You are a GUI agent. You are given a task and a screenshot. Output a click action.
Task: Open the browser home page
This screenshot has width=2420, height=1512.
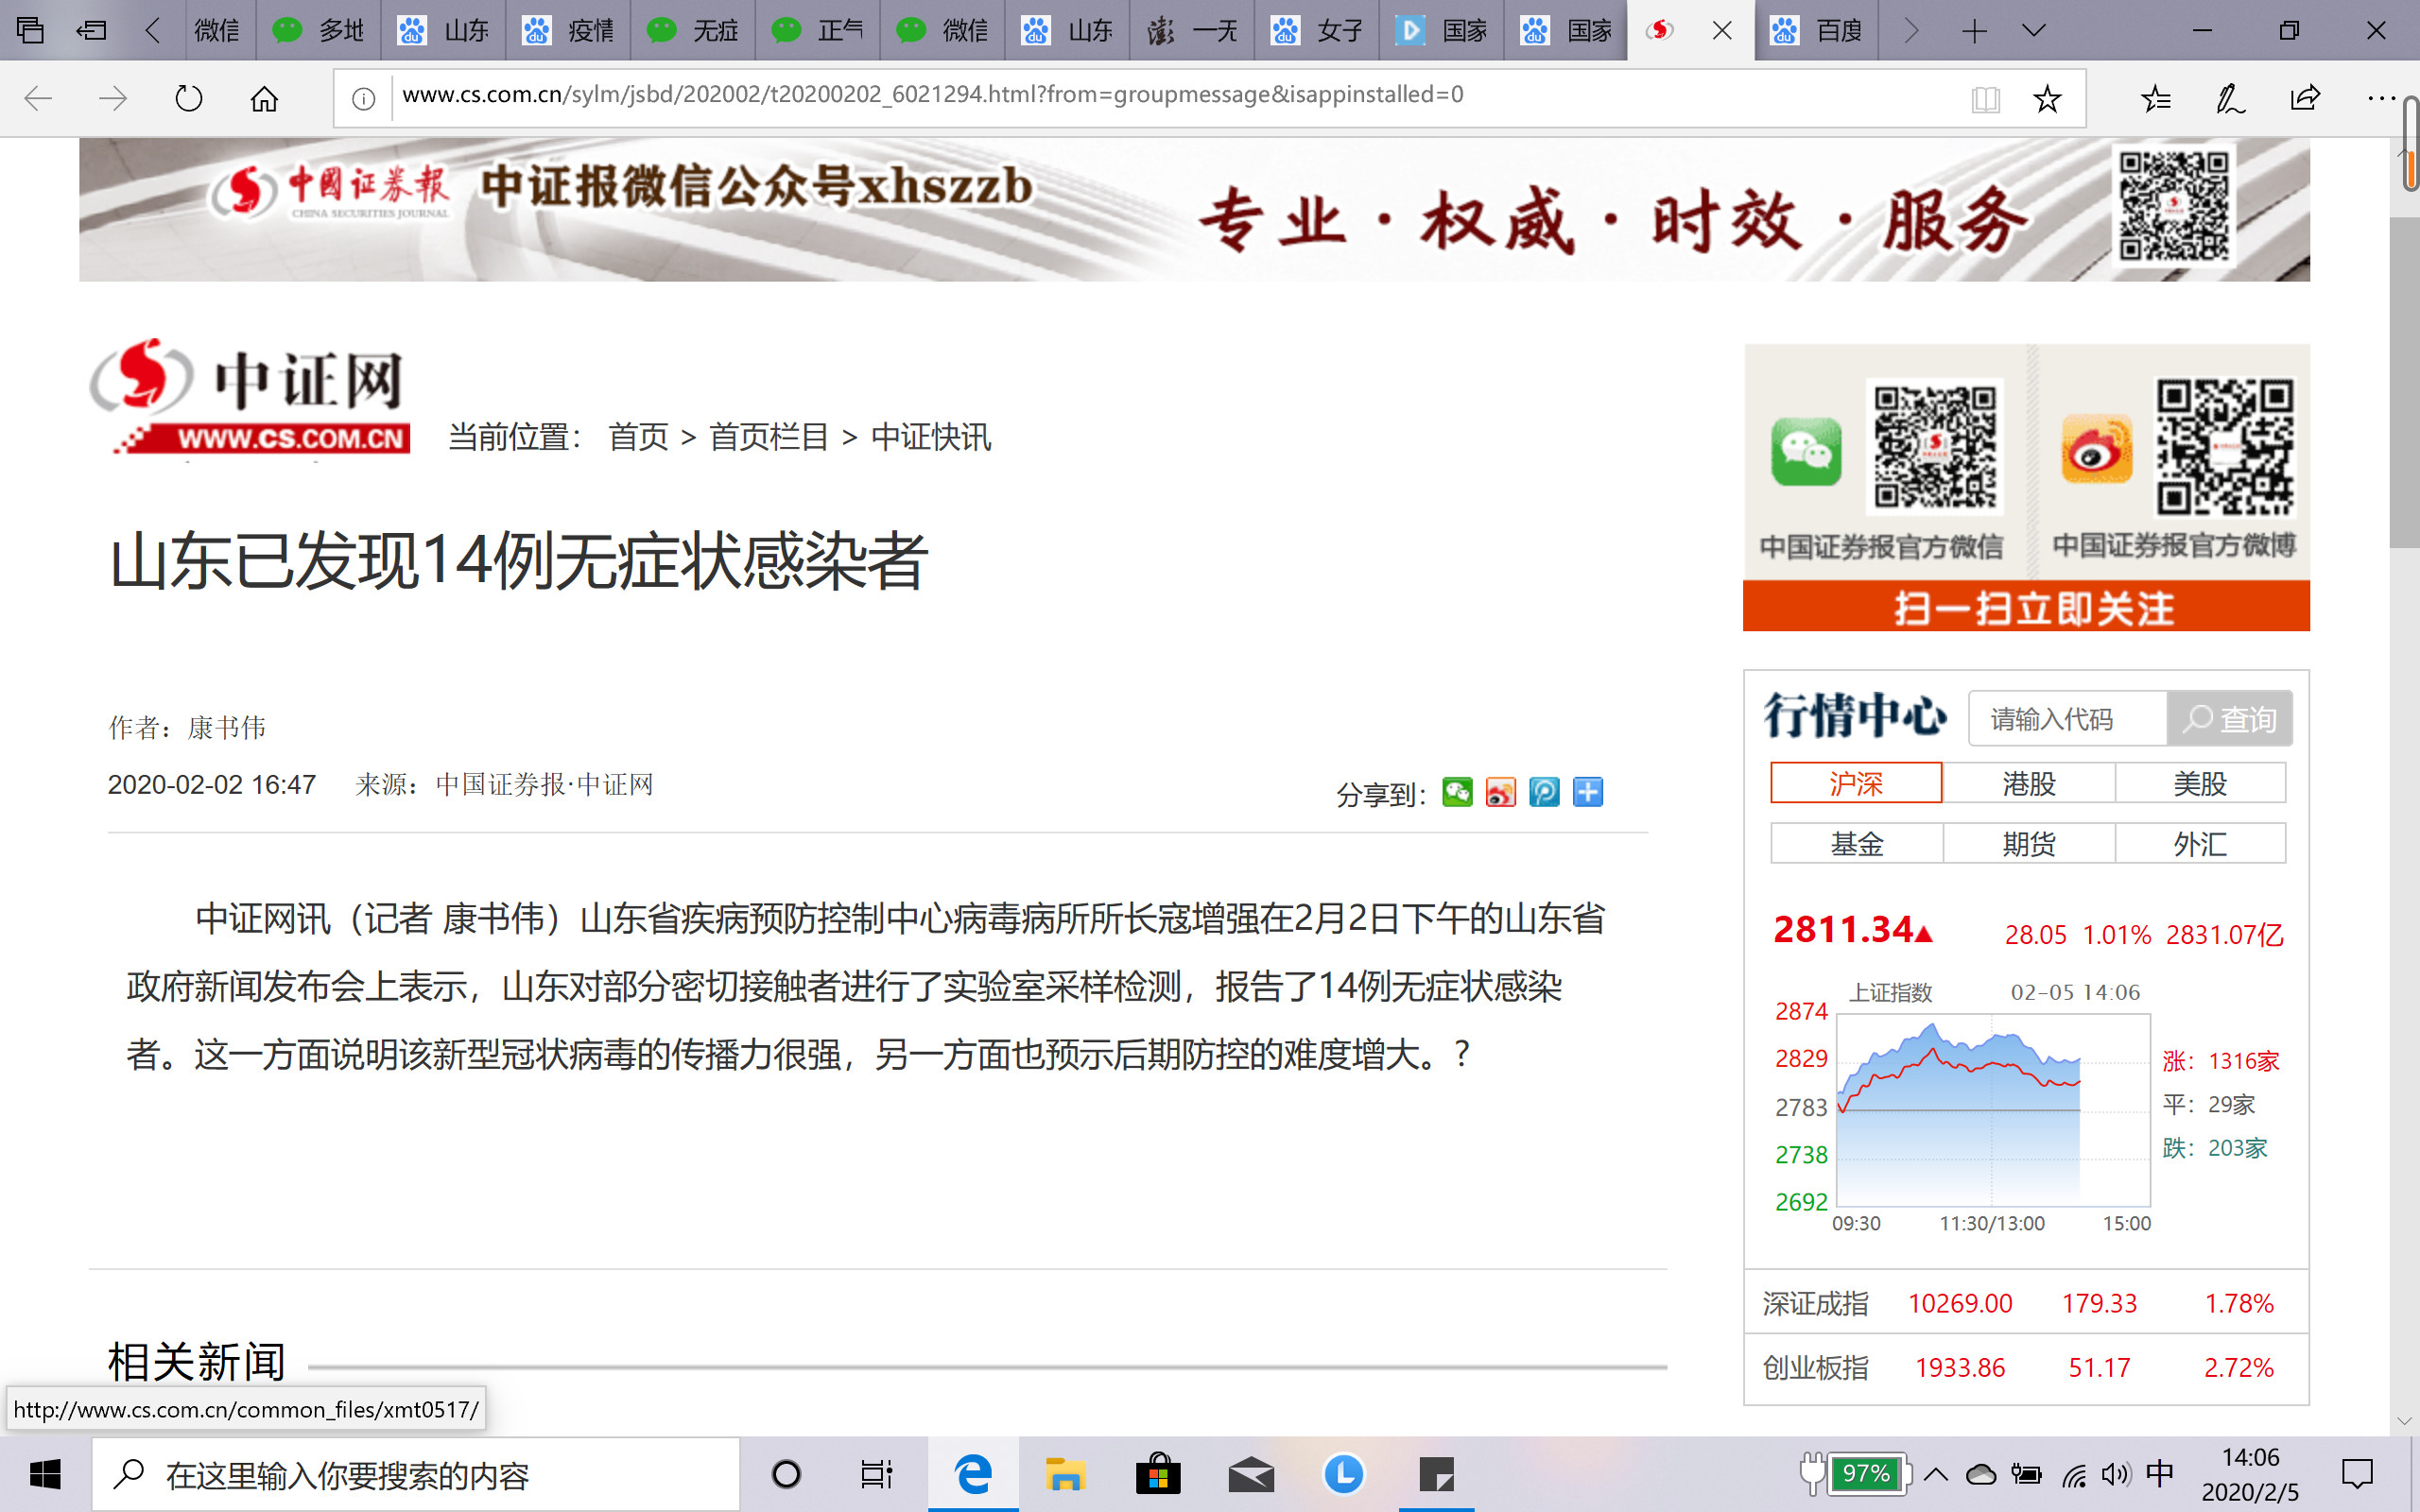264,97
